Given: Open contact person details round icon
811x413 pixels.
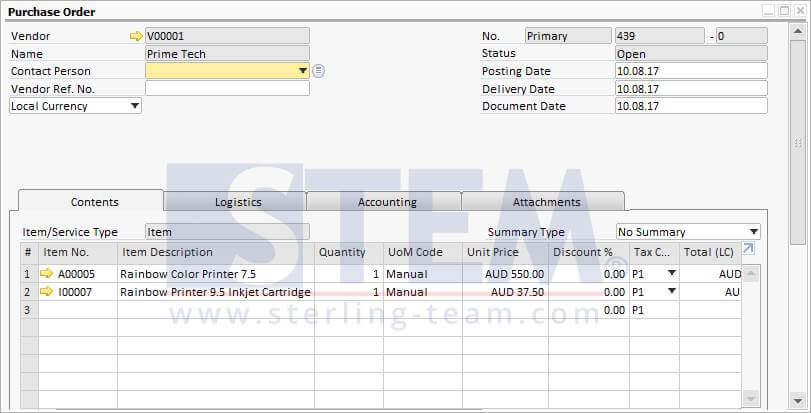Looking at the screenshot, I should point(318,71).
